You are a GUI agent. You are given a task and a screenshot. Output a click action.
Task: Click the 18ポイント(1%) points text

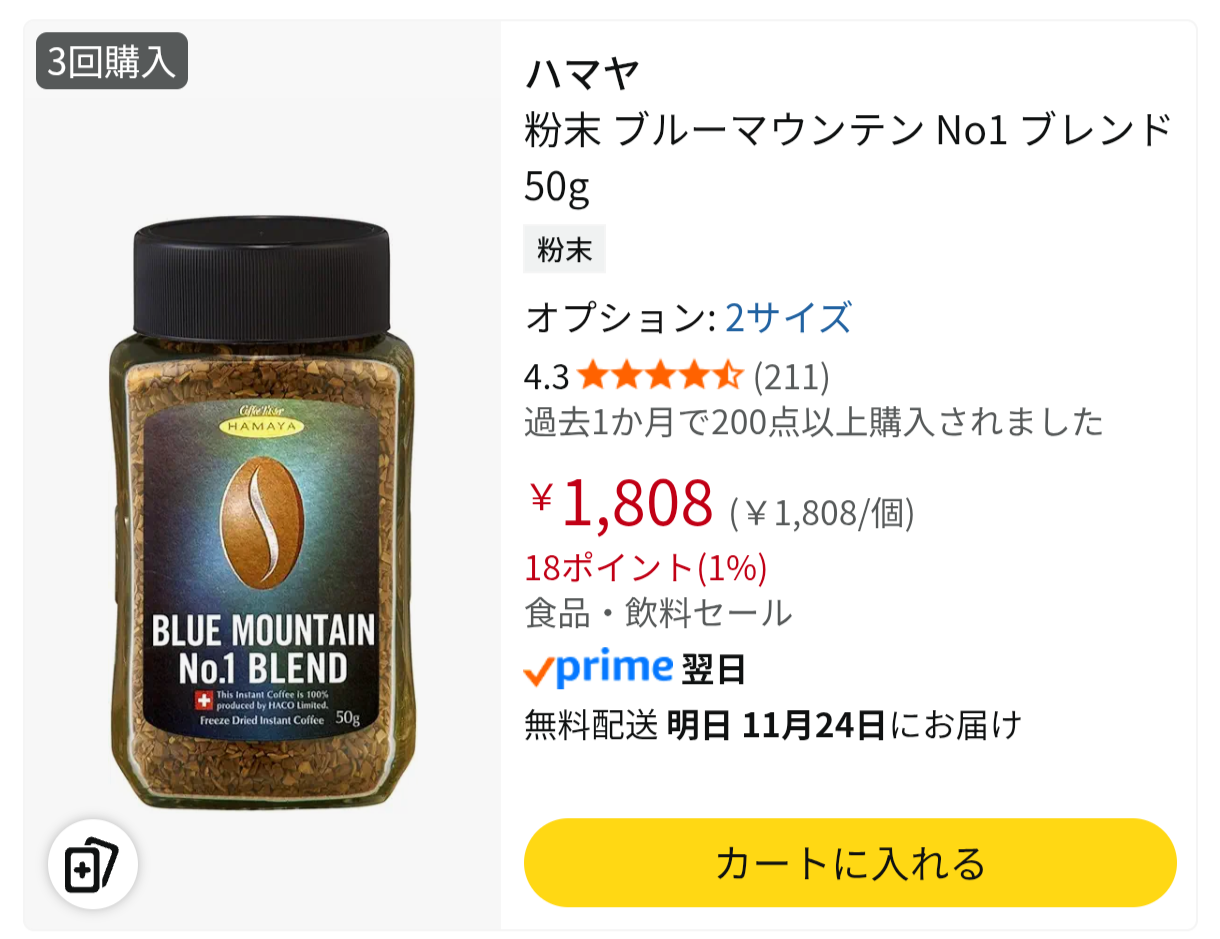point(646,567)
